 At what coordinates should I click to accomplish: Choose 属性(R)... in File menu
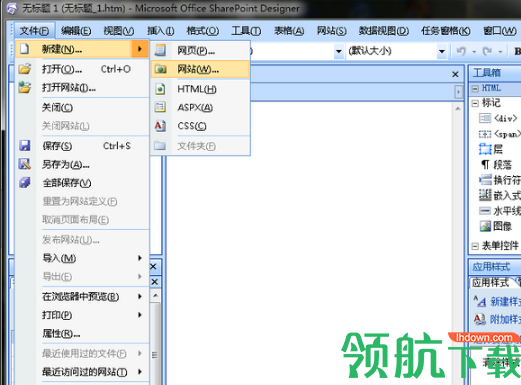tap(82, 333)
